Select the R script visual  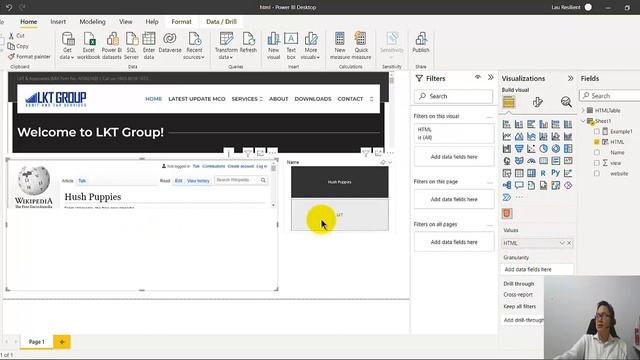tap(543, 173)
